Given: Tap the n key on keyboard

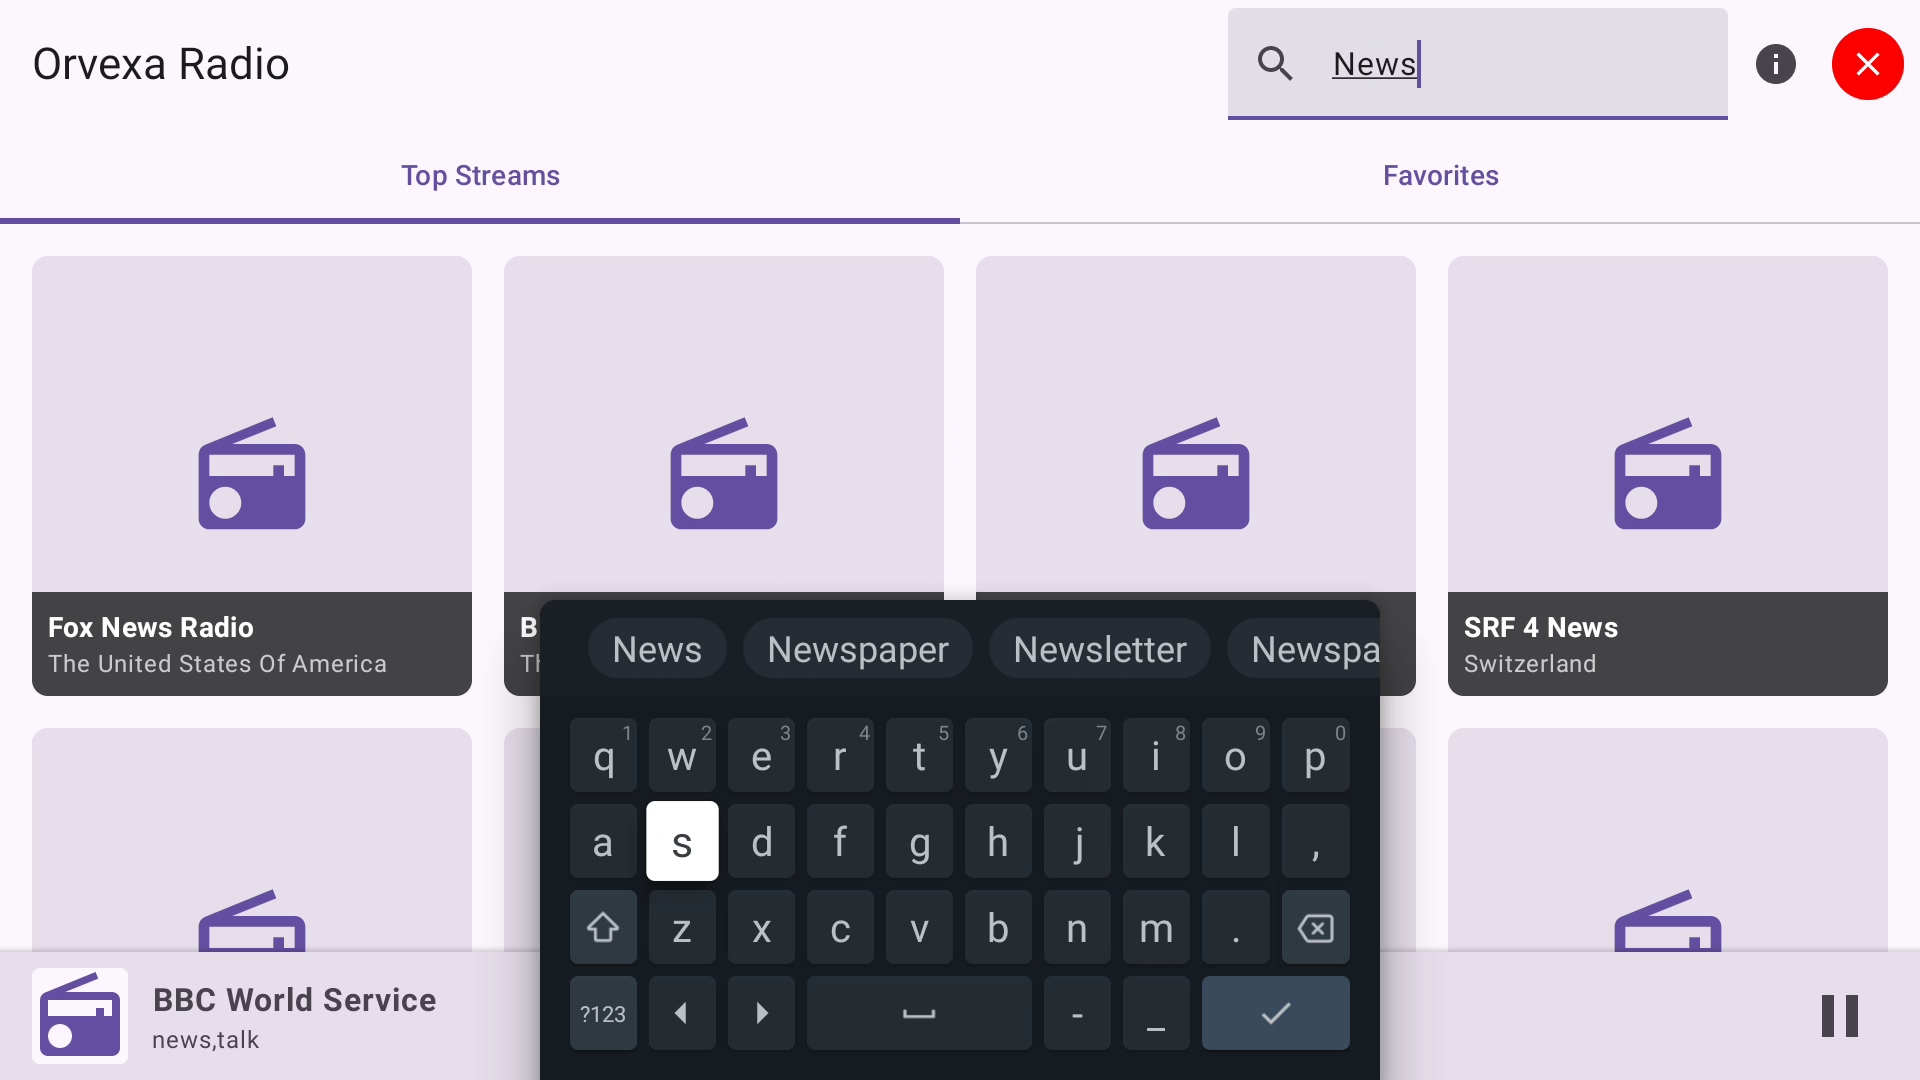Looking at the screenshot, I should (1077, 928).
